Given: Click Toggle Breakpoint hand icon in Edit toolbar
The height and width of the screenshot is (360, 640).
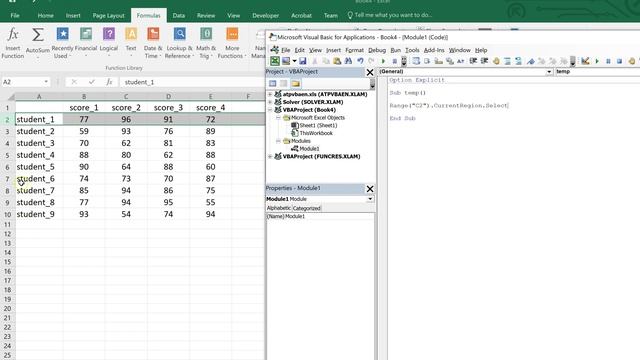Looking at the screenshot, I should click(496, 61).
